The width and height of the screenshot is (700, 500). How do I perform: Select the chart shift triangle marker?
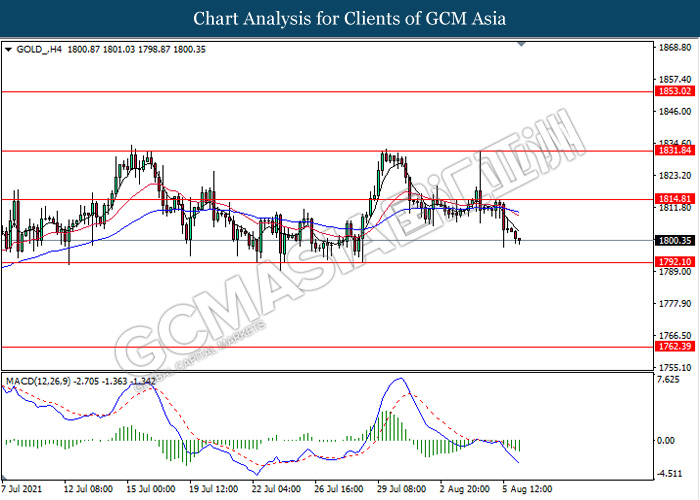pos(521,44)
